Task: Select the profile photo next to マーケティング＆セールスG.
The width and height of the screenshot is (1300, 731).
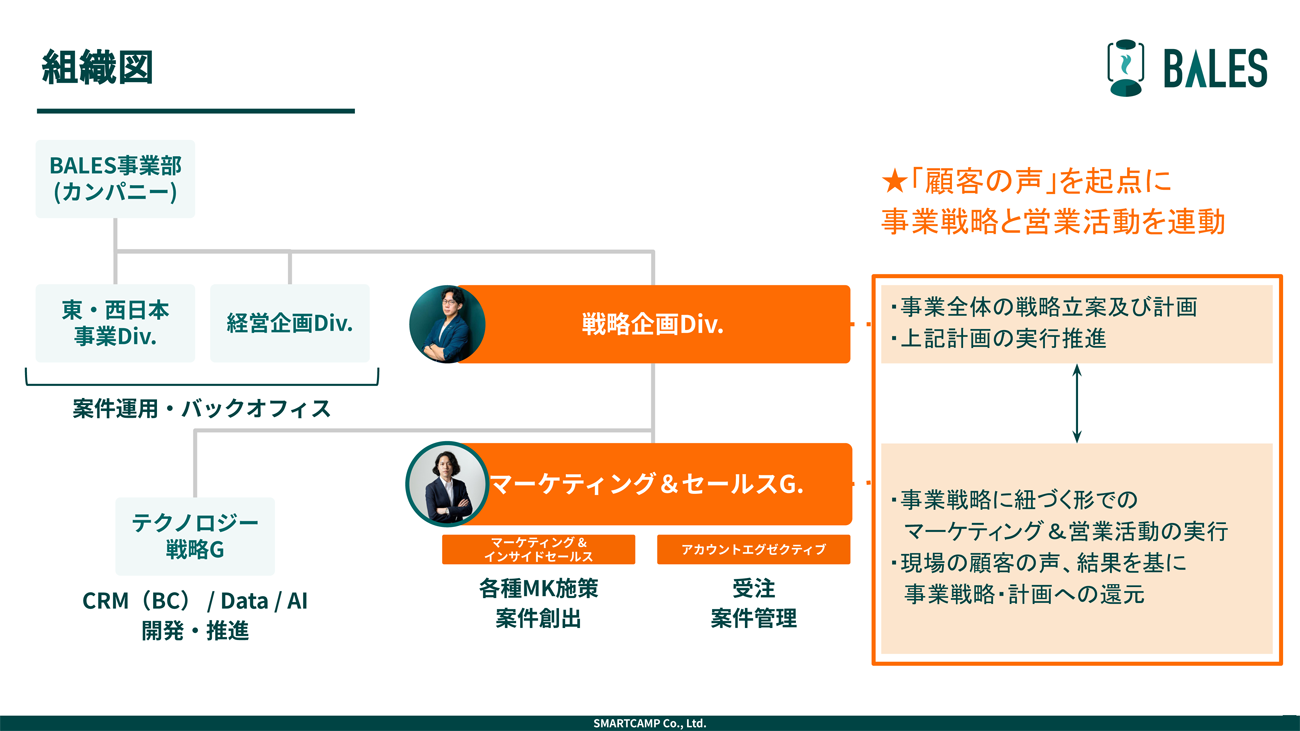Action: (446, 483)
